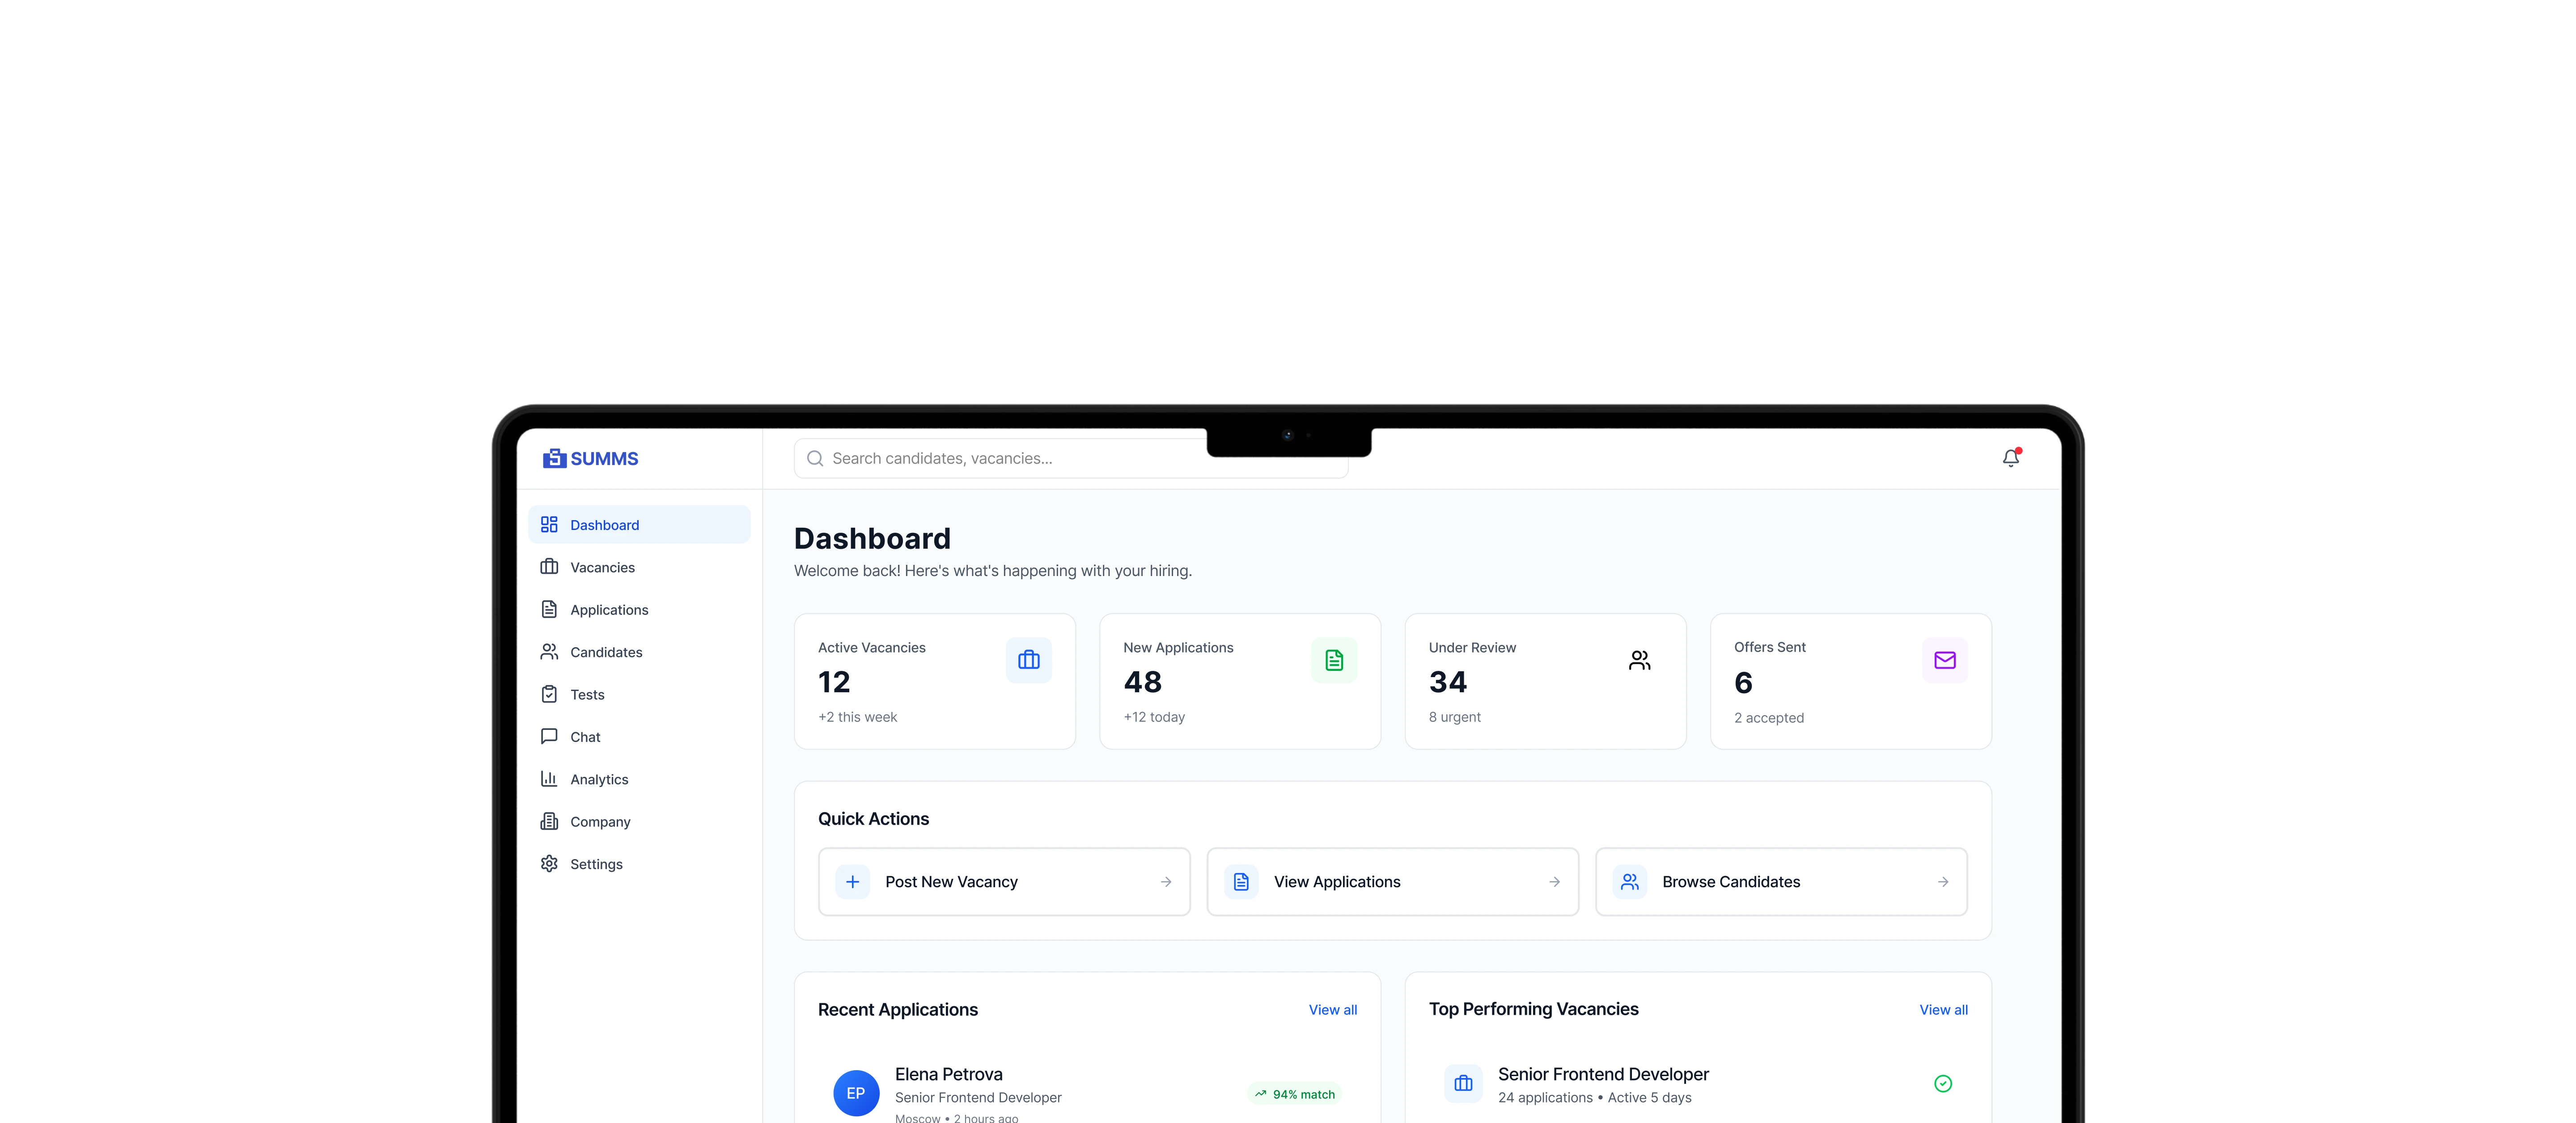
Task: Click the Candidates people icon in sidebar
Action: (549, 652)
